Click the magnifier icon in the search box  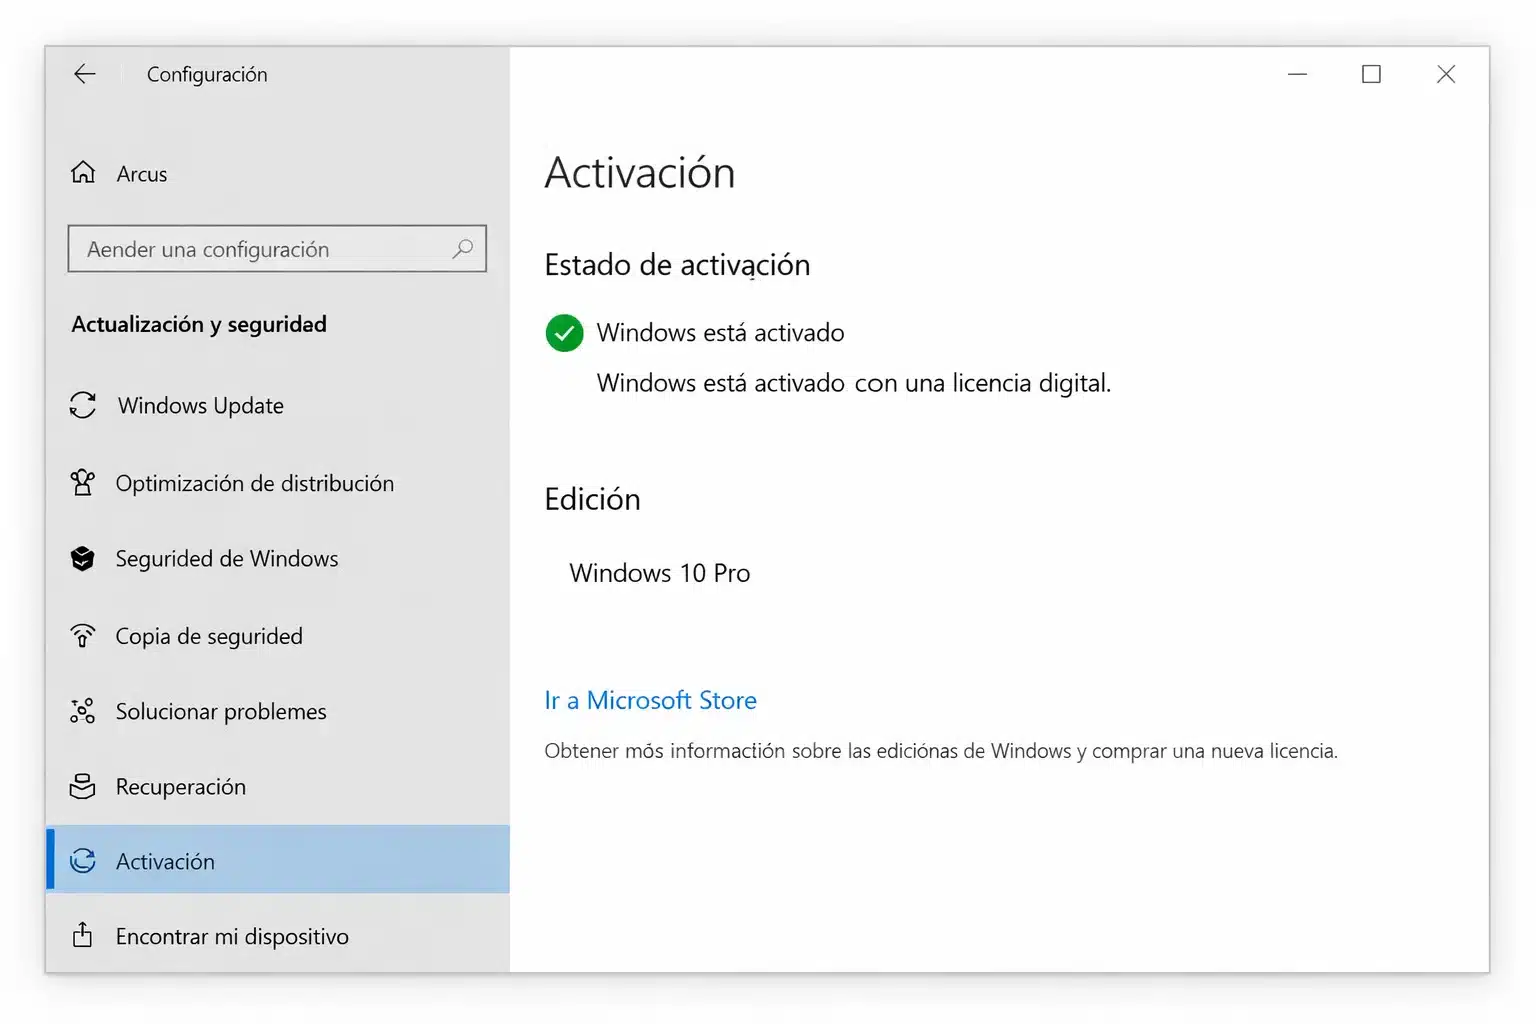click(x=462, y=249)
